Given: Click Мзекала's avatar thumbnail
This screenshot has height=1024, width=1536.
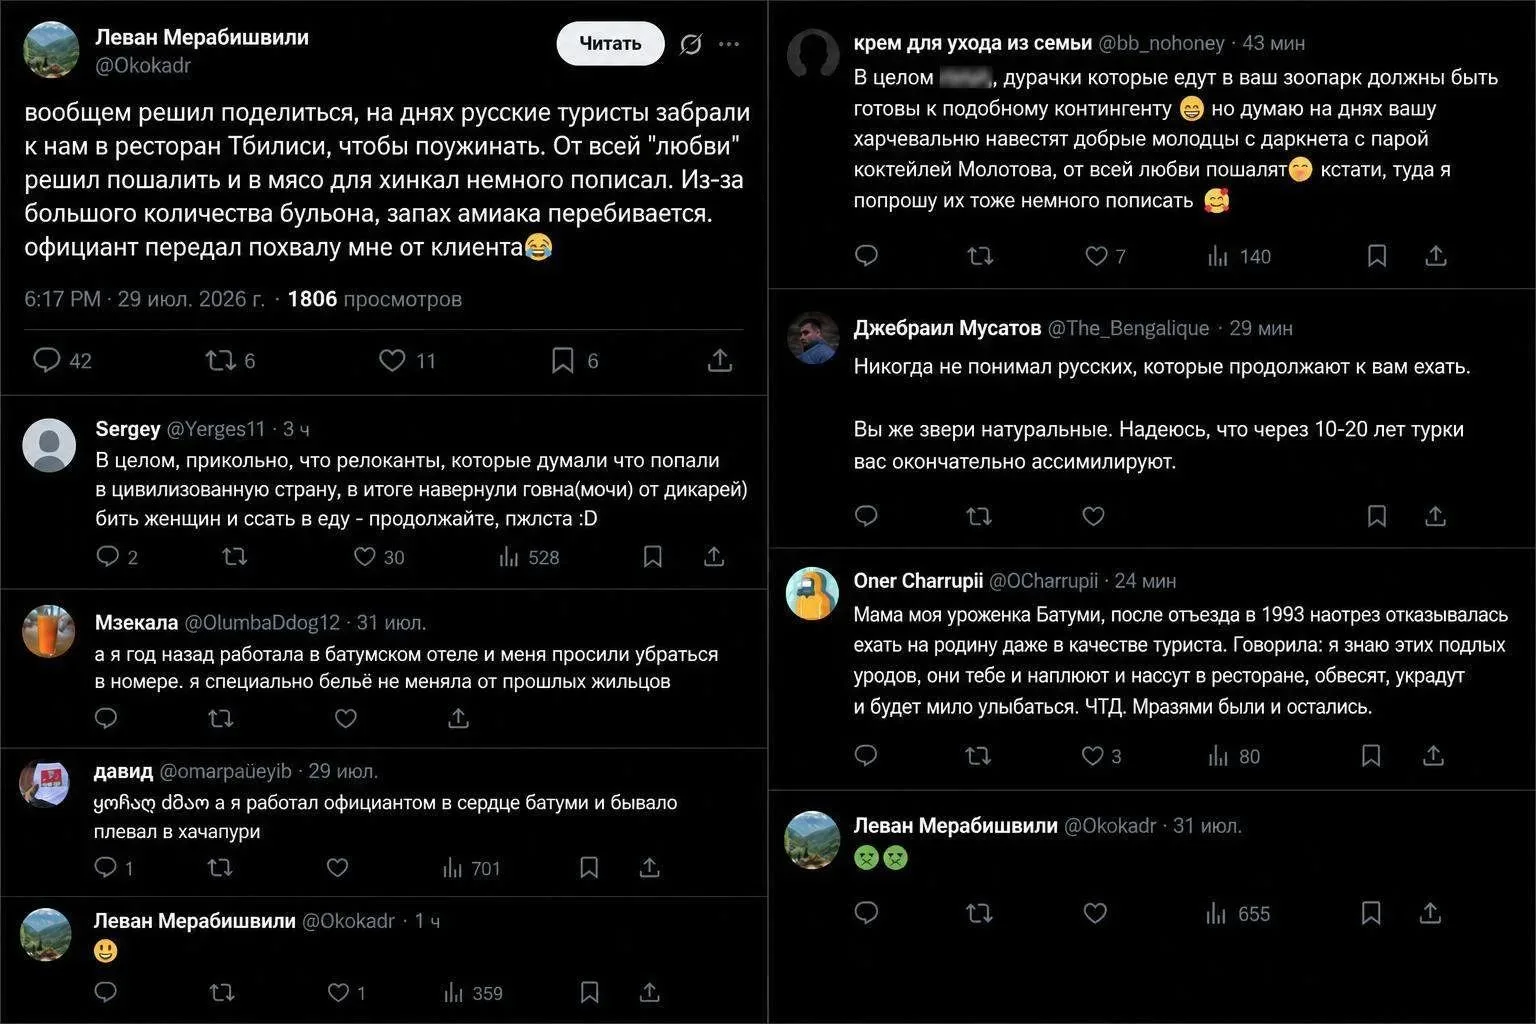Looking at the screenshot, I should tap(49, 632).
